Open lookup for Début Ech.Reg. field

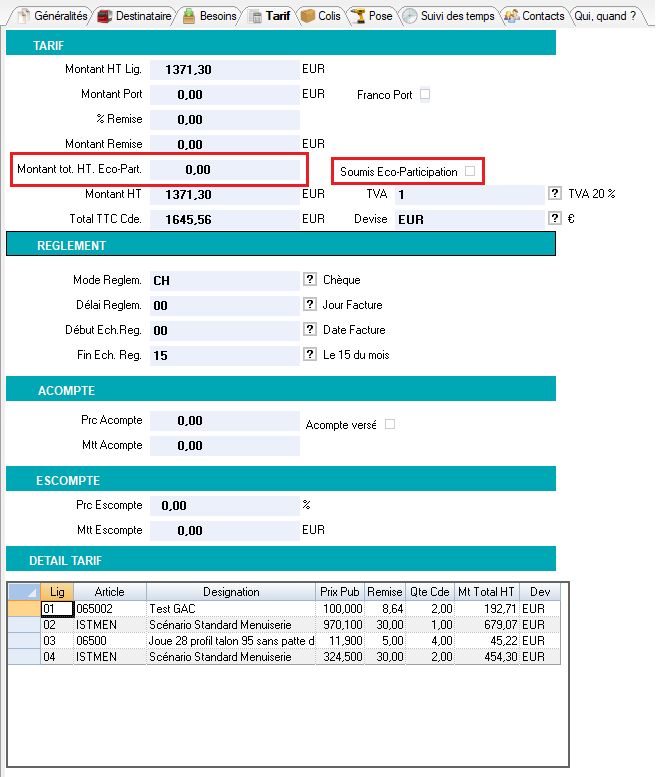coord(309,330)
